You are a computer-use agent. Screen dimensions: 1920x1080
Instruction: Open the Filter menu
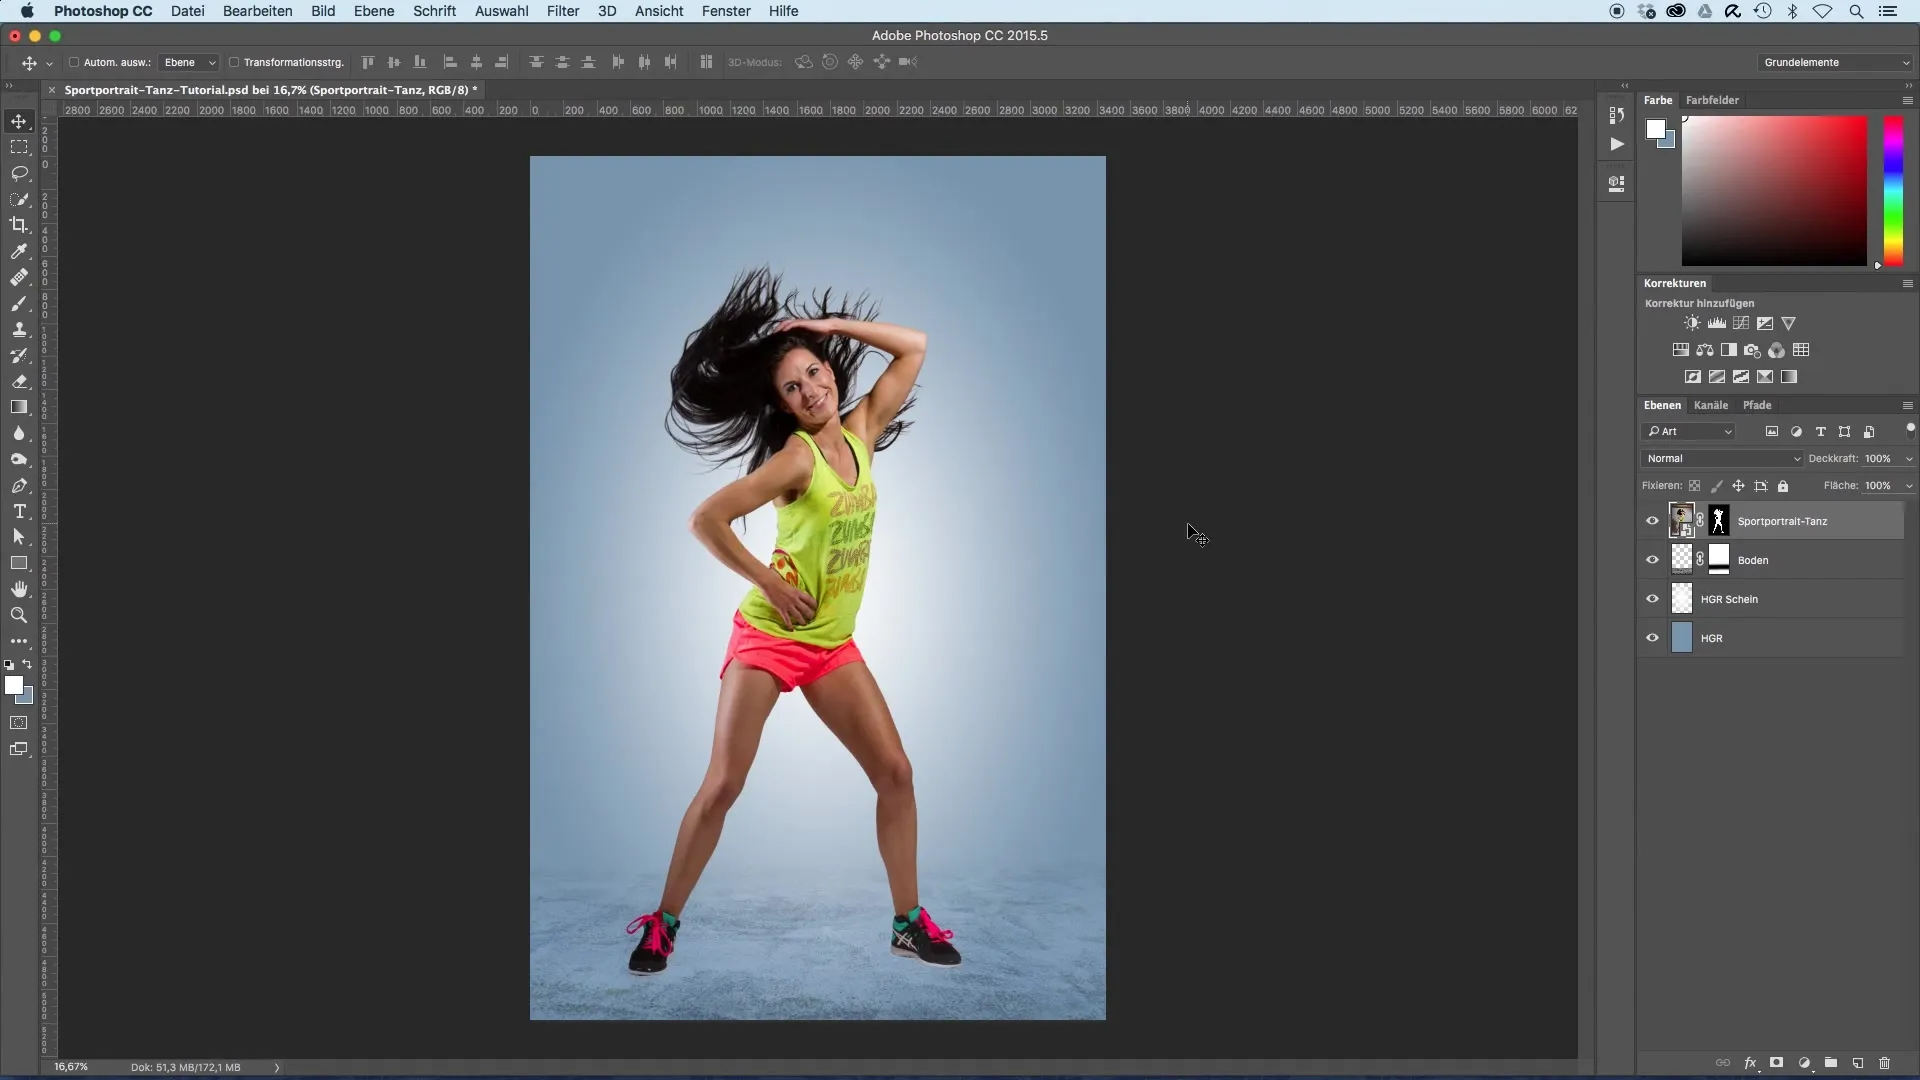(x=563, y=11)
